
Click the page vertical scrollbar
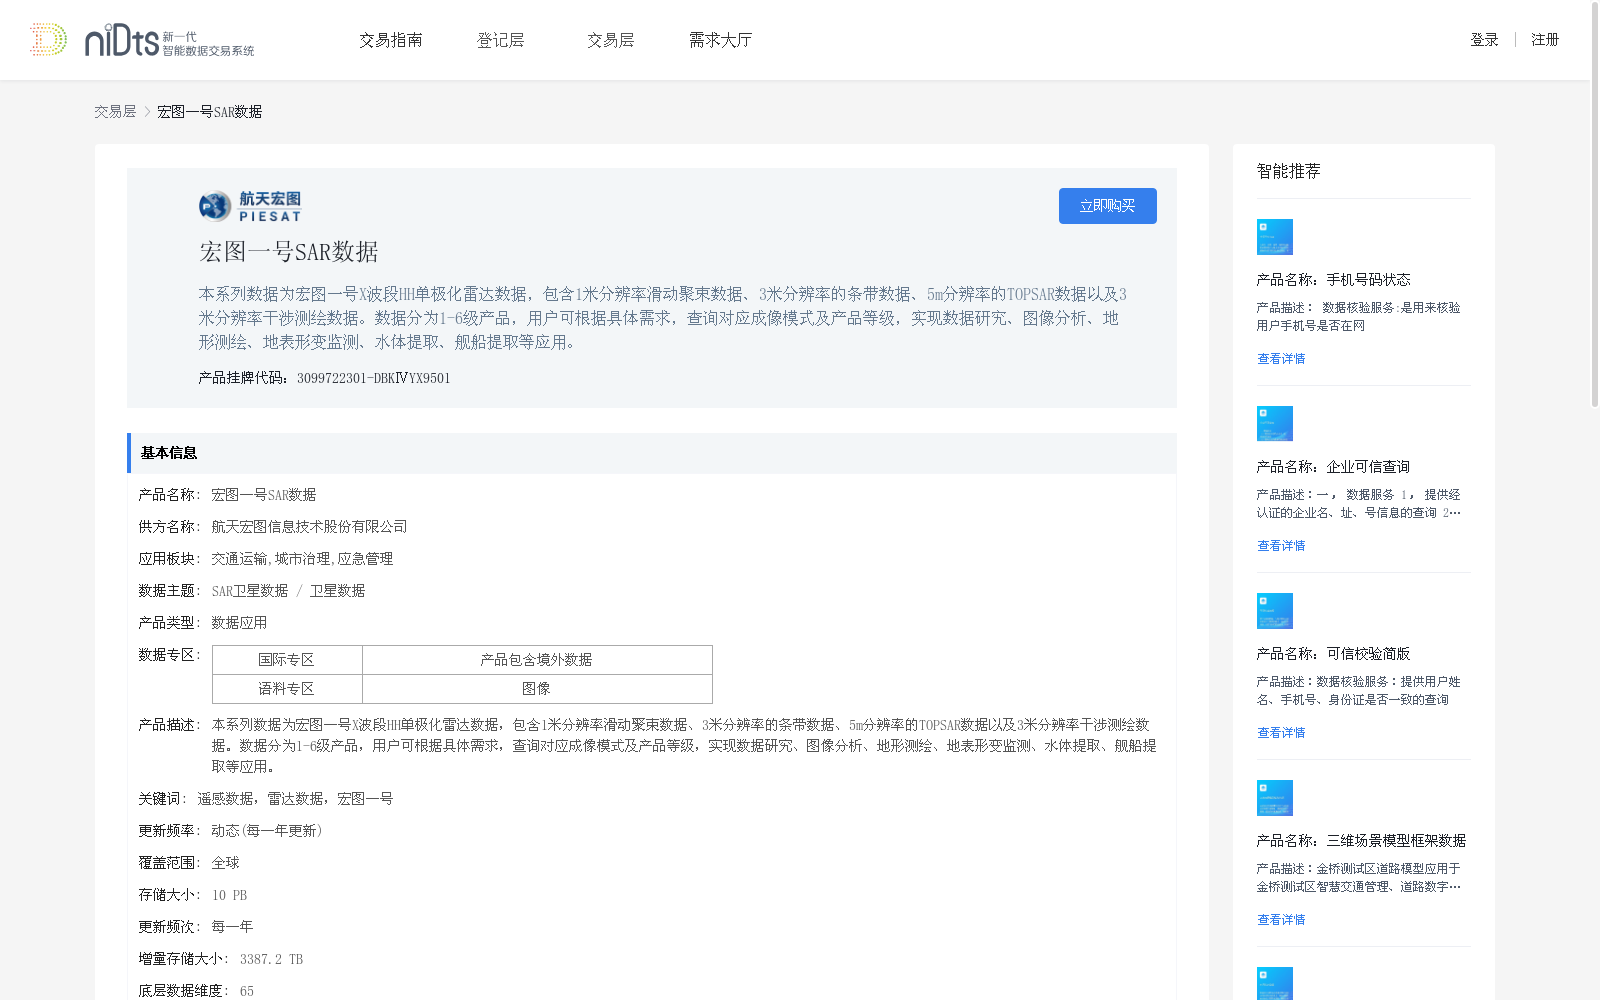tap(1595, 204)
